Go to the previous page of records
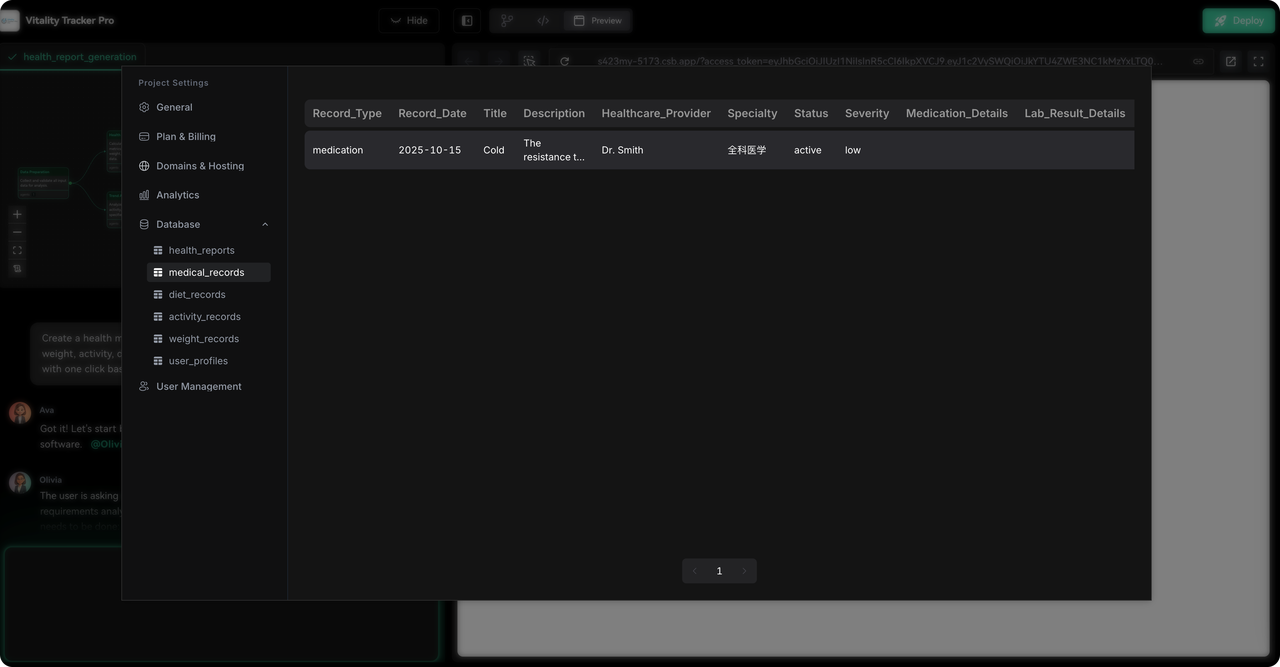Image resolution: width=1280 pixels, height=667 pixels. point(695,571)
